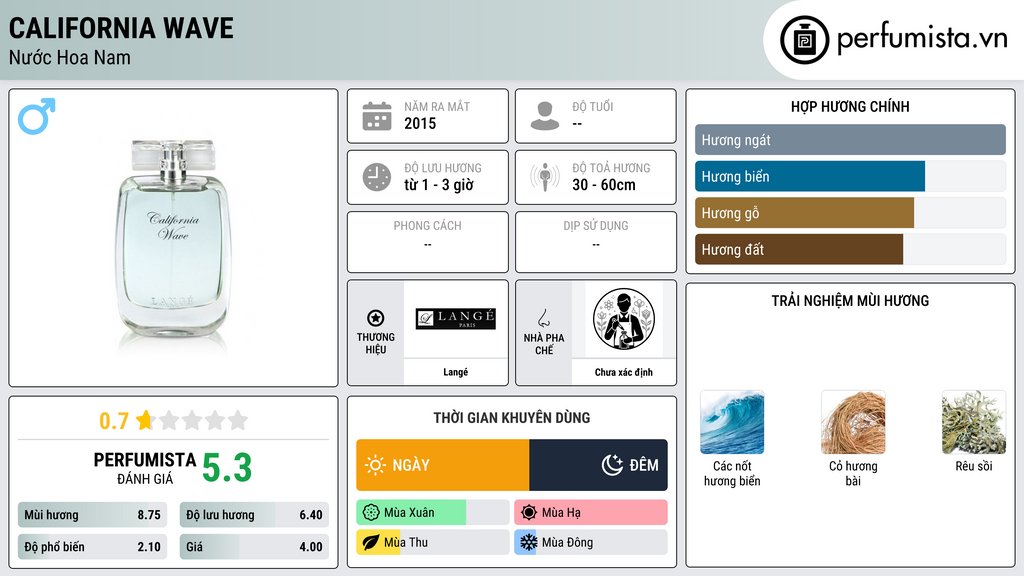Click the Rêu sồi note label
Viewport: 1024px width, 576px height.
click(974, 466)
